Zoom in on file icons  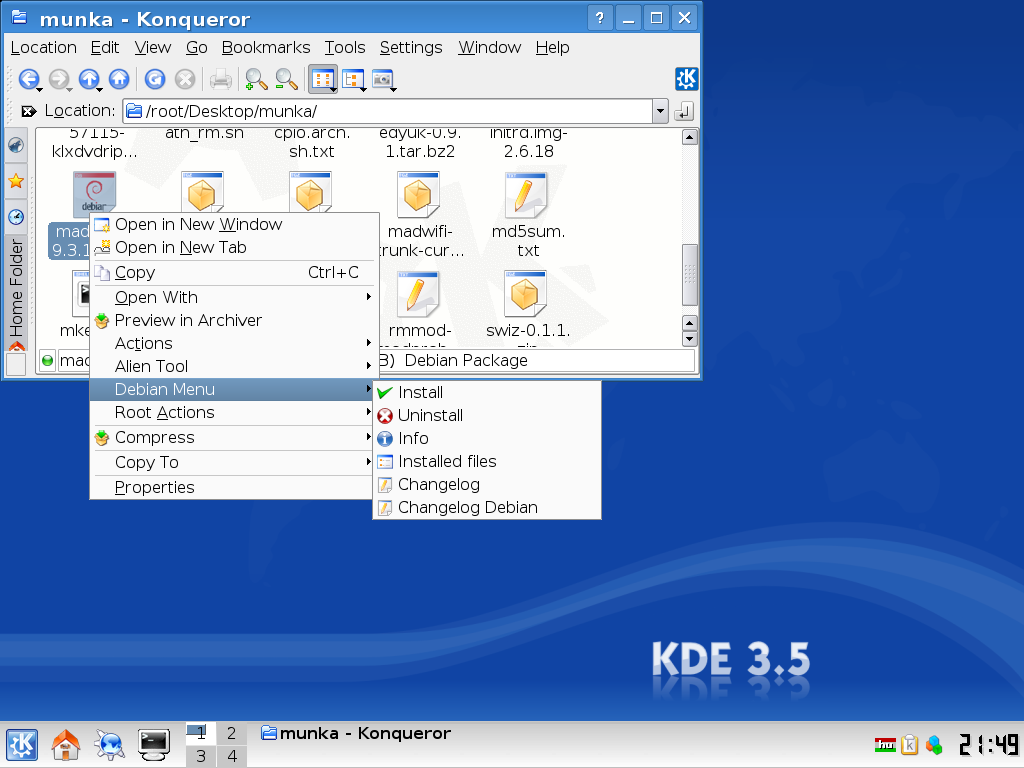click(256, 79)
